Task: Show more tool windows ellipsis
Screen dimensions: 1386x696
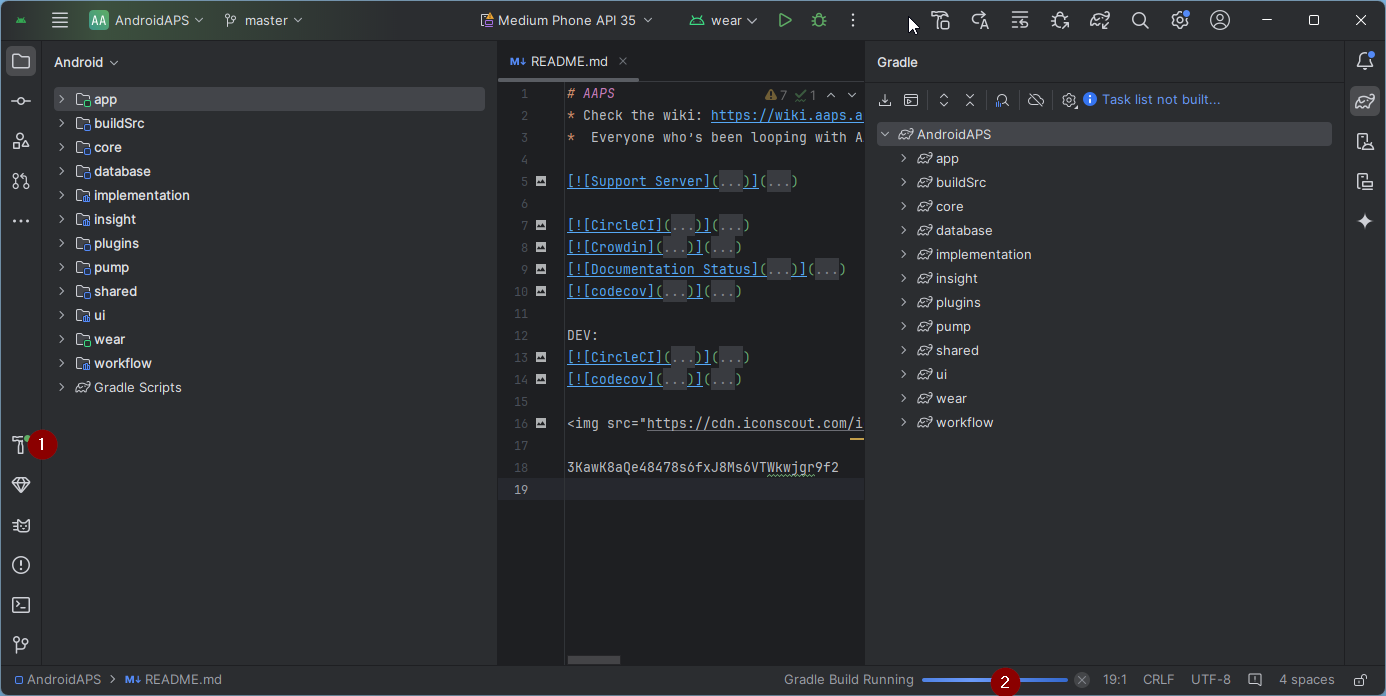Action: pyautogui.click(x=21, y=221)
